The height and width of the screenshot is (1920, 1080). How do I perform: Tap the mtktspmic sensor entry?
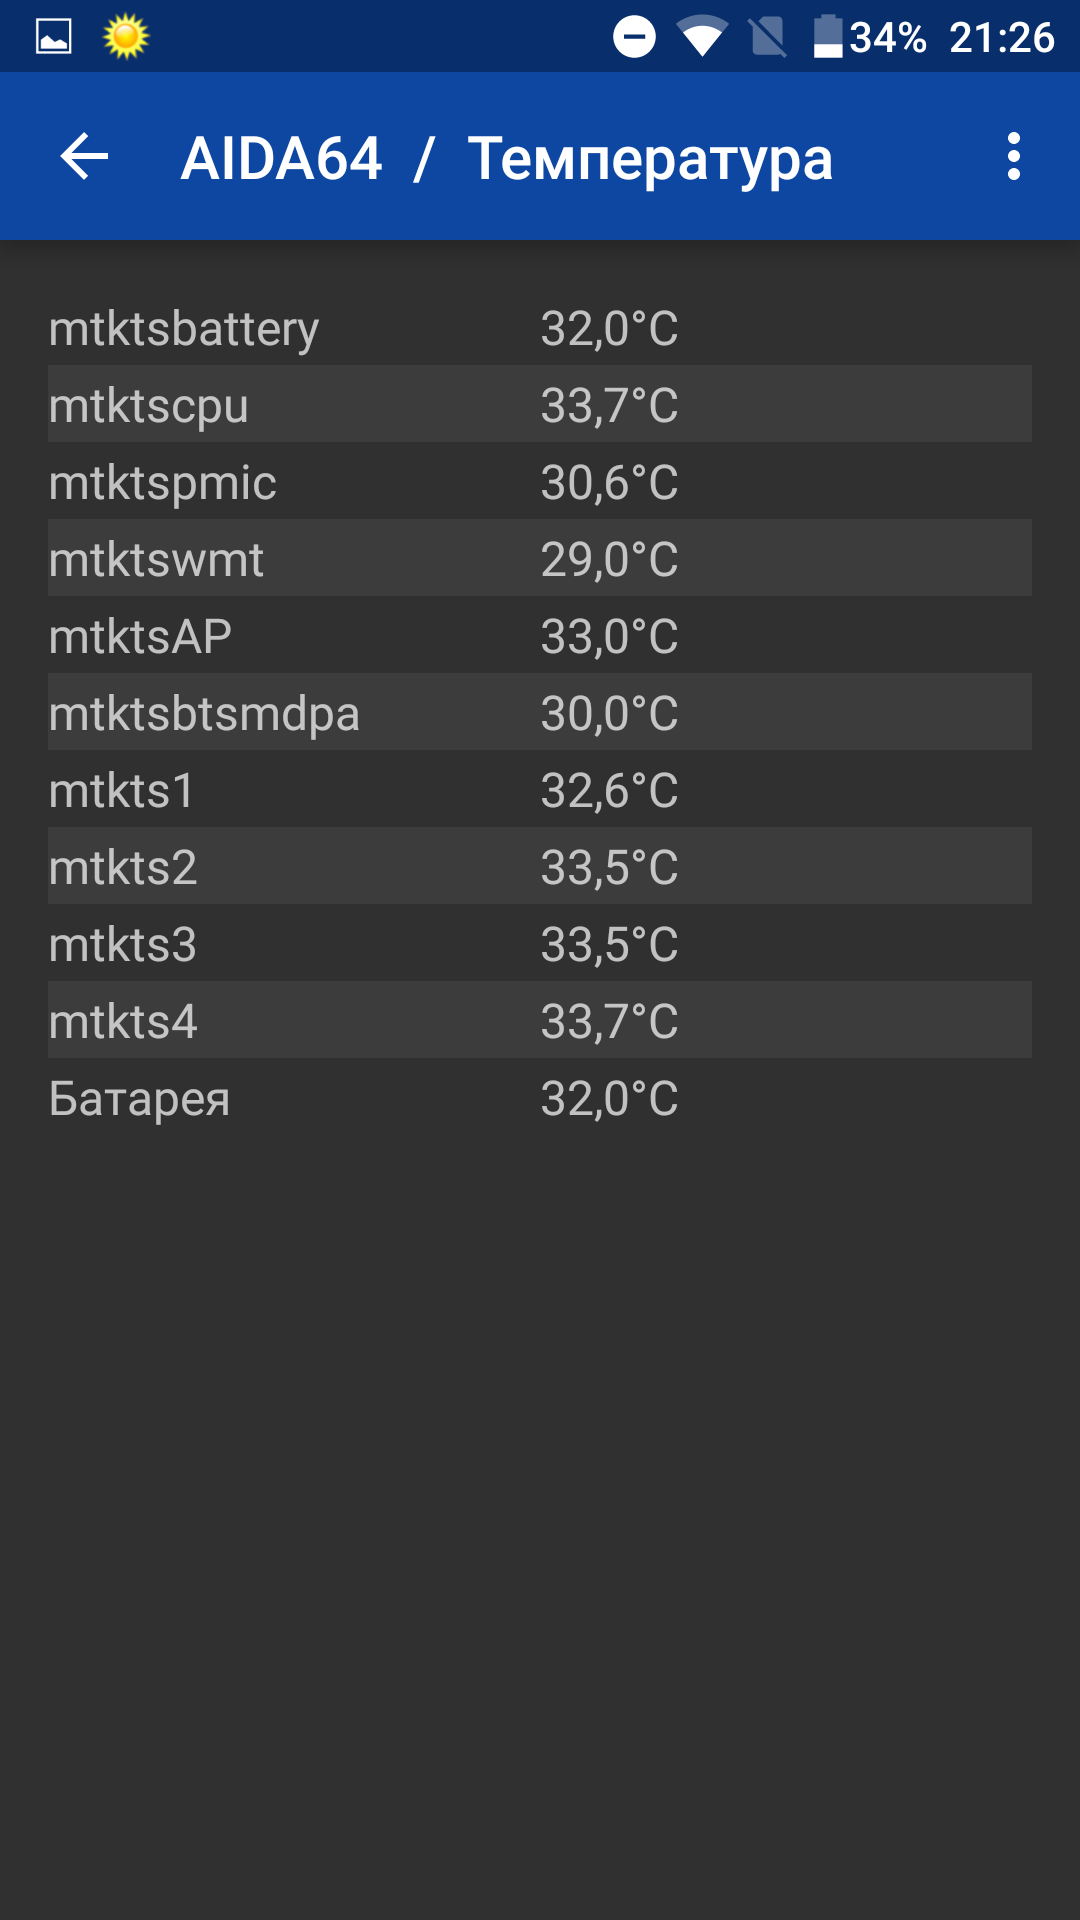click(540, 482)
